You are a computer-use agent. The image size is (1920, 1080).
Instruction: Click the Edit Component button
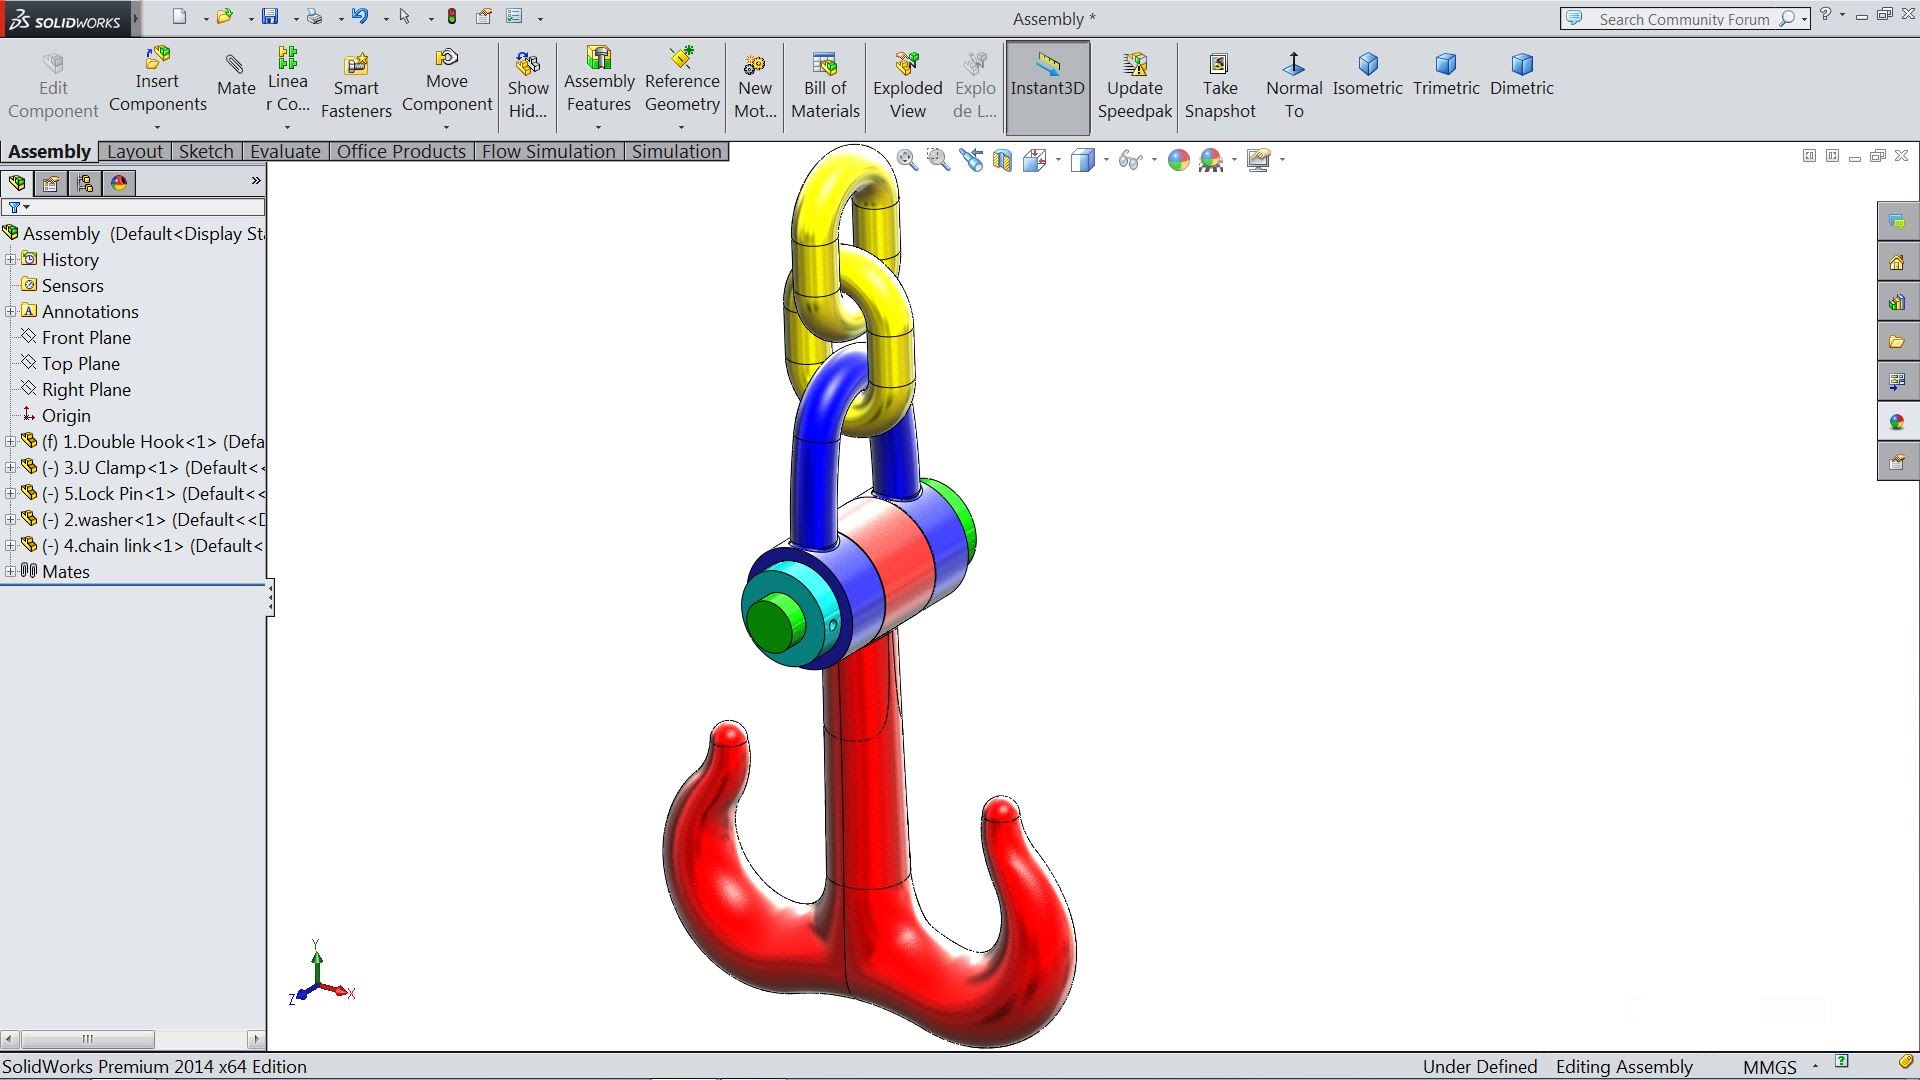pos(52,85)
